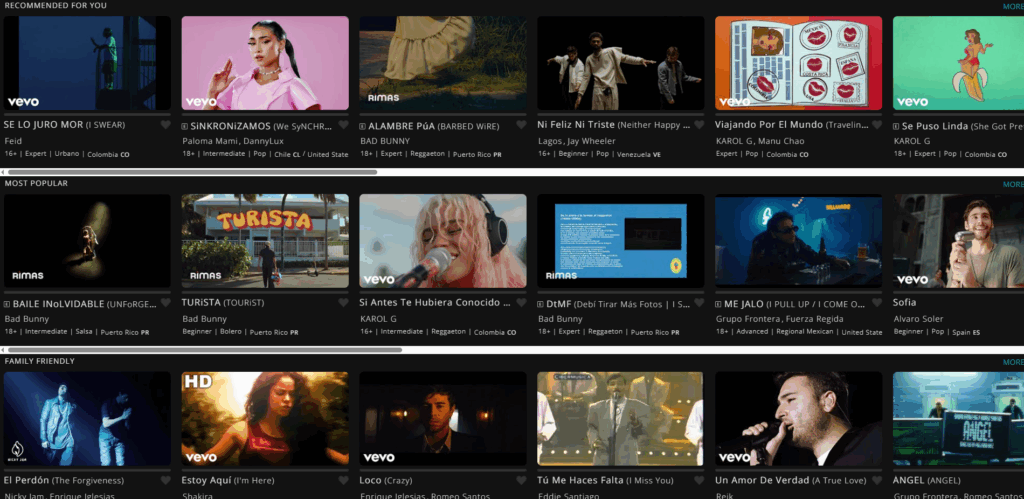The height and width of the screenshot is (499, 1024).
Task: Favorite El Perdón using heart icon
Action: (166, 480)
